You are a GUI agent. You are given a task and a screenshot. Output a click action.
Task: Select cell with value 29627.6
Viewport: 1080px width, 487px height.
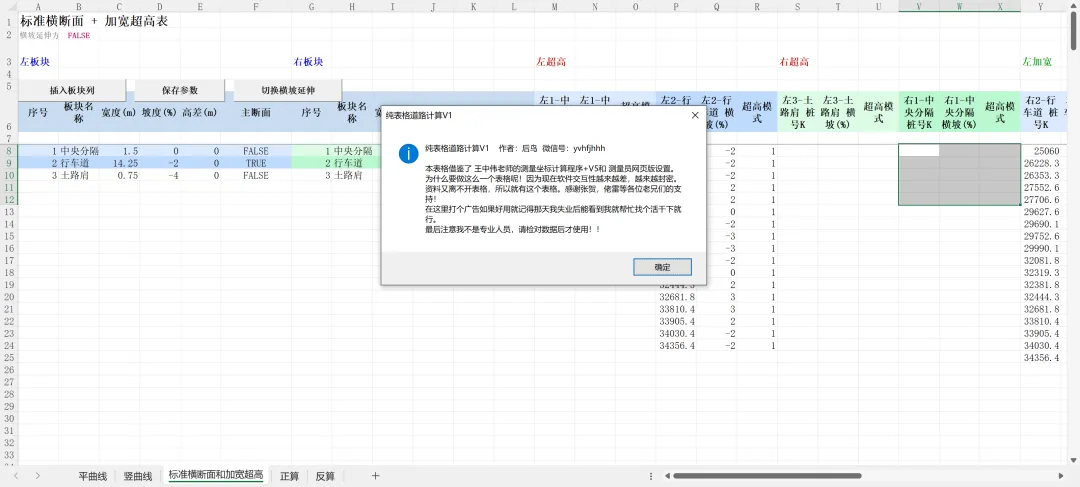[1041, 212]
